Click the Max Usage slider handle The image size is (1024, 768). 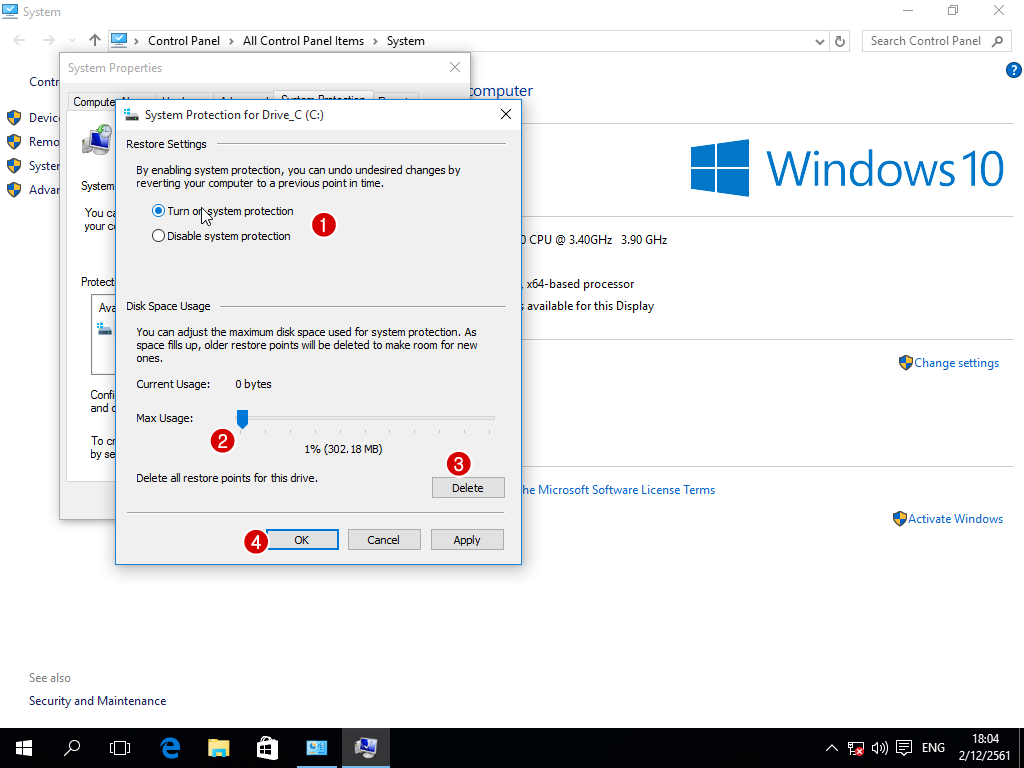[242, 418]
